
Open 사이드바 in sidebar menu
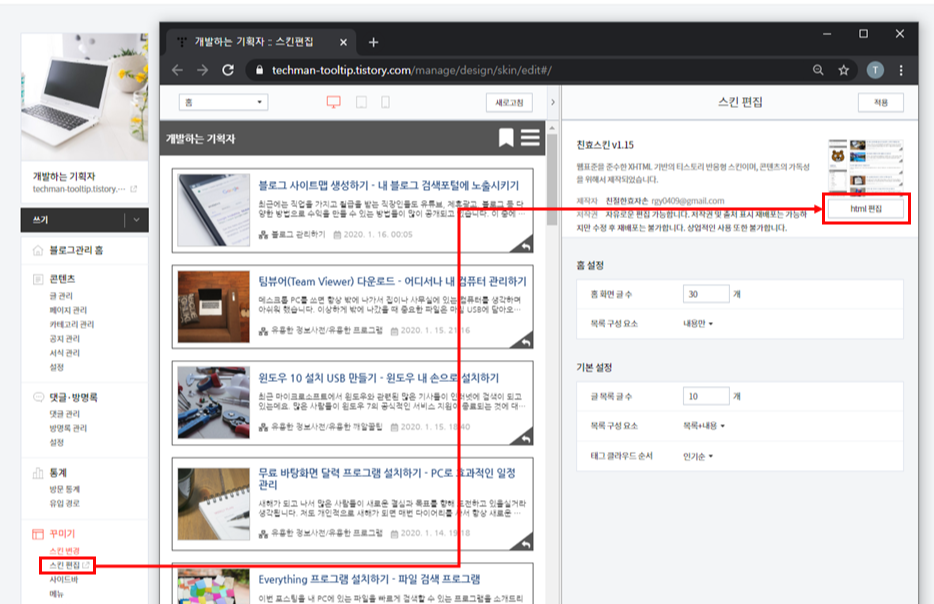point(63,580)
